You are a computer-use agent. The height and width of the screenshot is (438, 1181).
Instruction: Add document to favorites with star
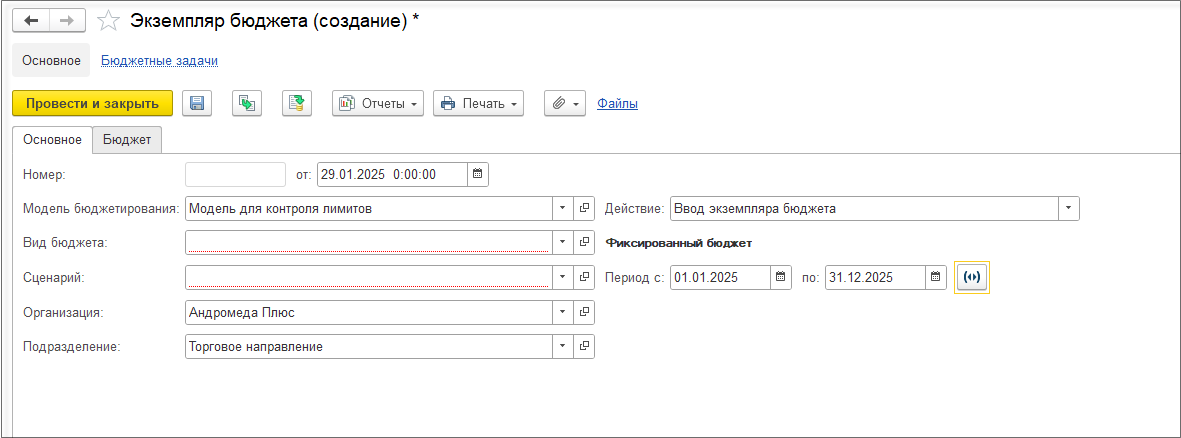tap(109, 21)
